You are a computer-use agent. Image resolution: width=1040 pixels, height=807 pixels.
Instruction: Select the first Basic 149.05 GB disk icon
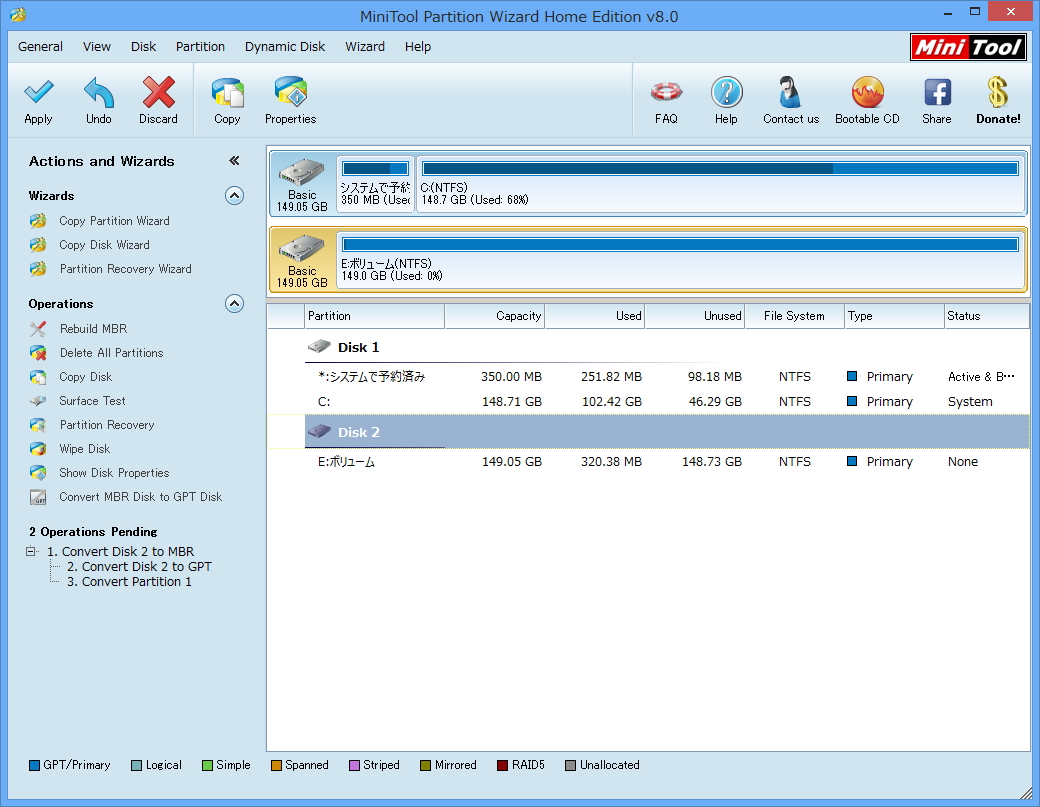click(x=302, y=184)
